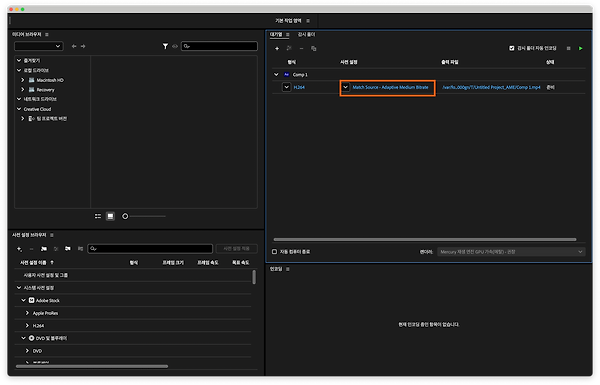Click the default workspace tab at top

288,21
